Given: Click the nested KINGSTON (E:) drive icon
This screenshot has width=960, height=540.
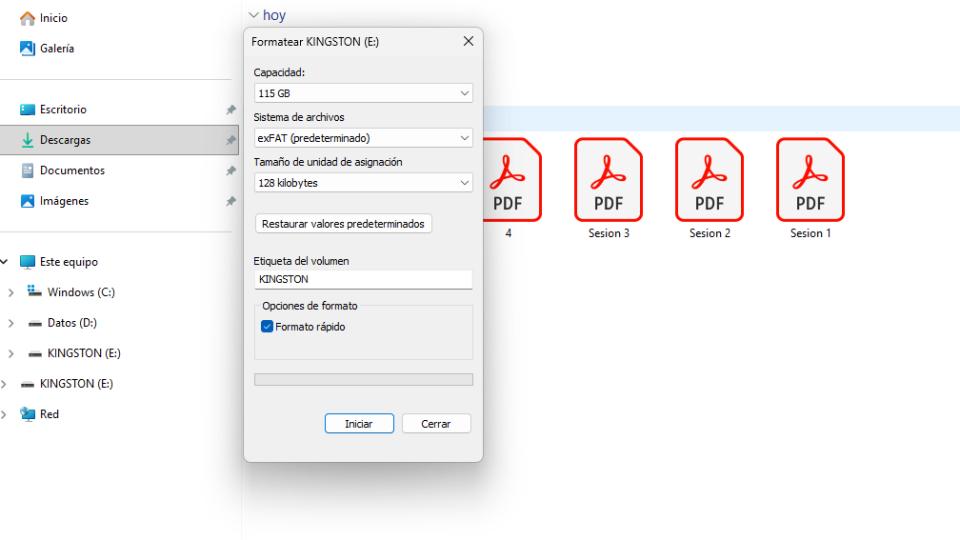Looking at the screenshot, I should coord(35,354).
